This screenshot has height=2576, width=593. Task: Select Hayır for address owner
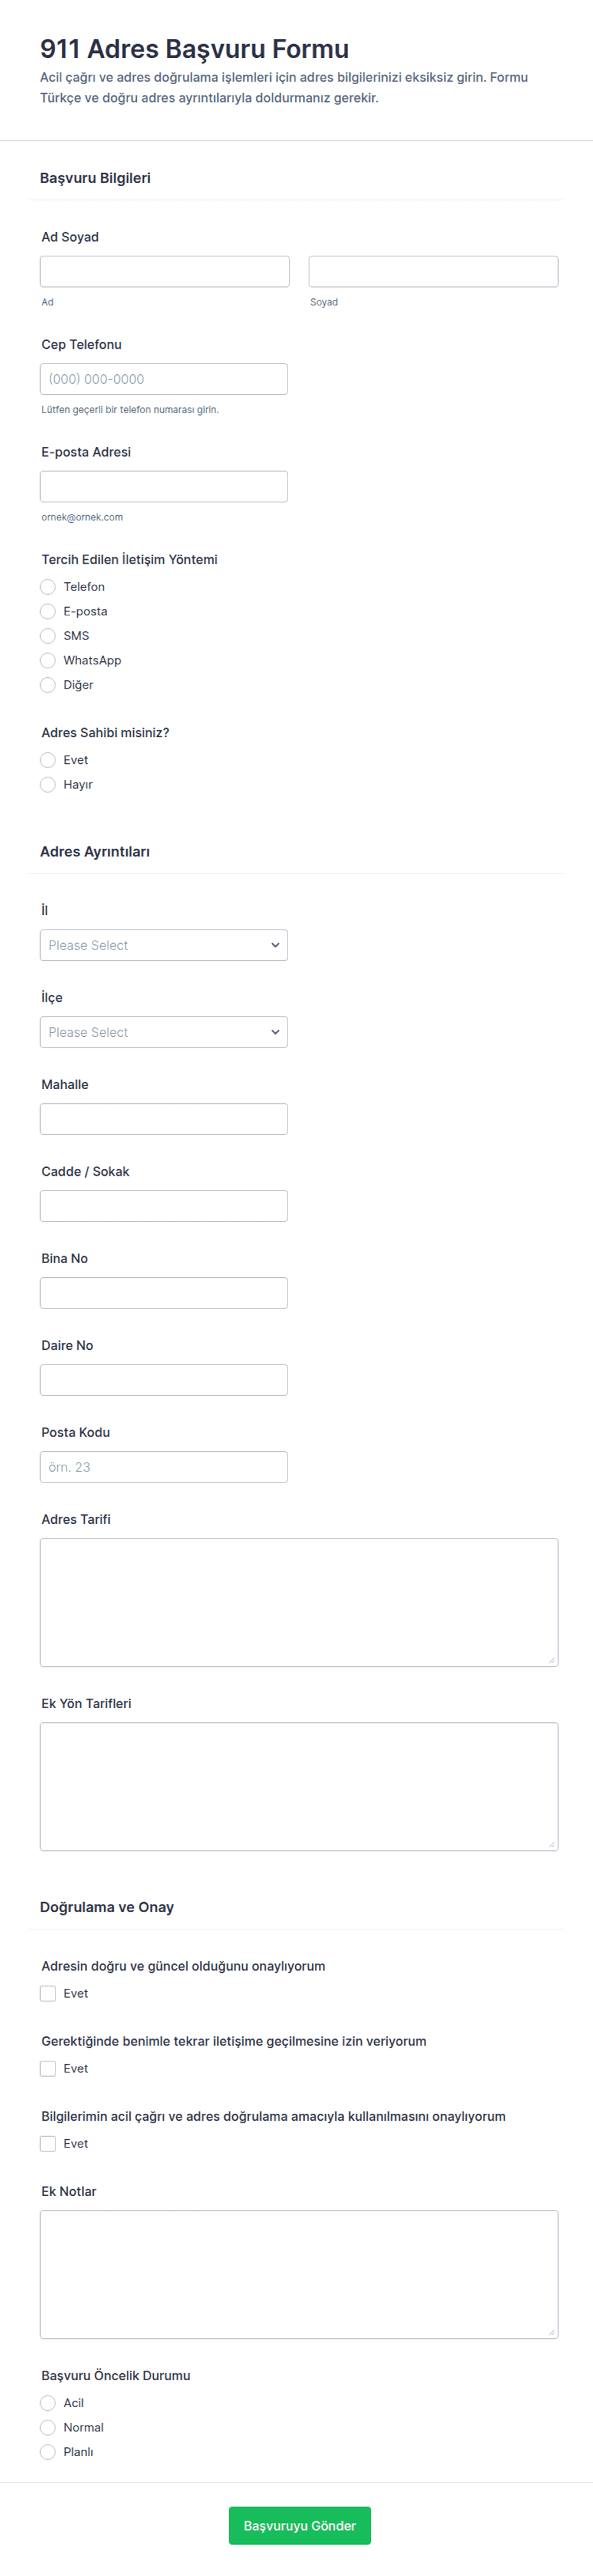(48, 785)
